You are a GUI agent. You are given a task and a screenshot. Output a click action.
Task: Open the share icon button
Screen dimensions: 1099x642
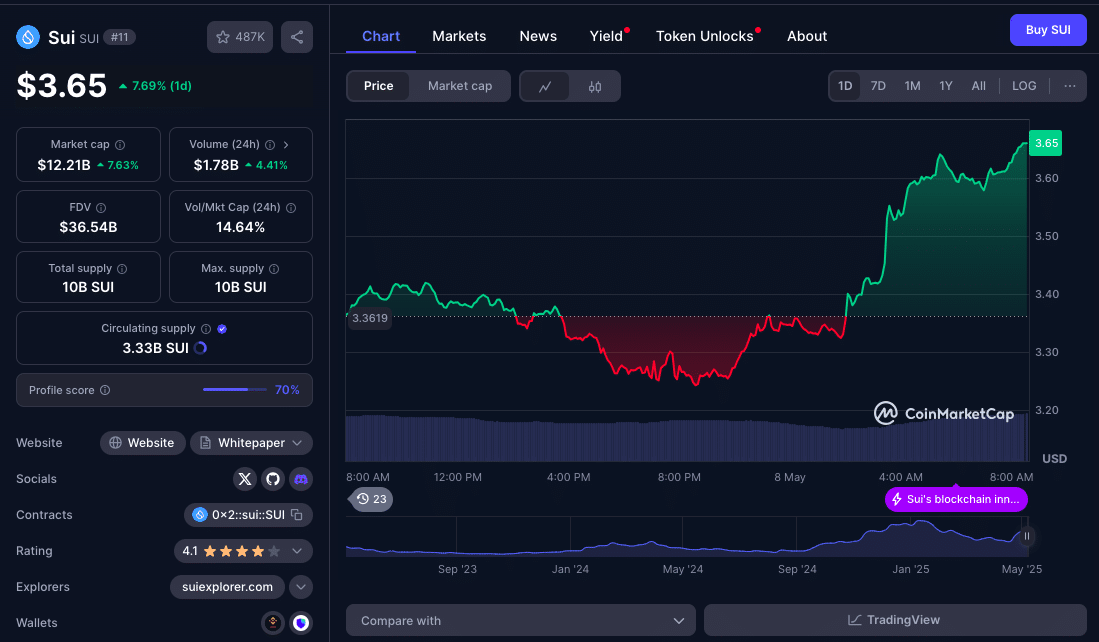point(297,37)
